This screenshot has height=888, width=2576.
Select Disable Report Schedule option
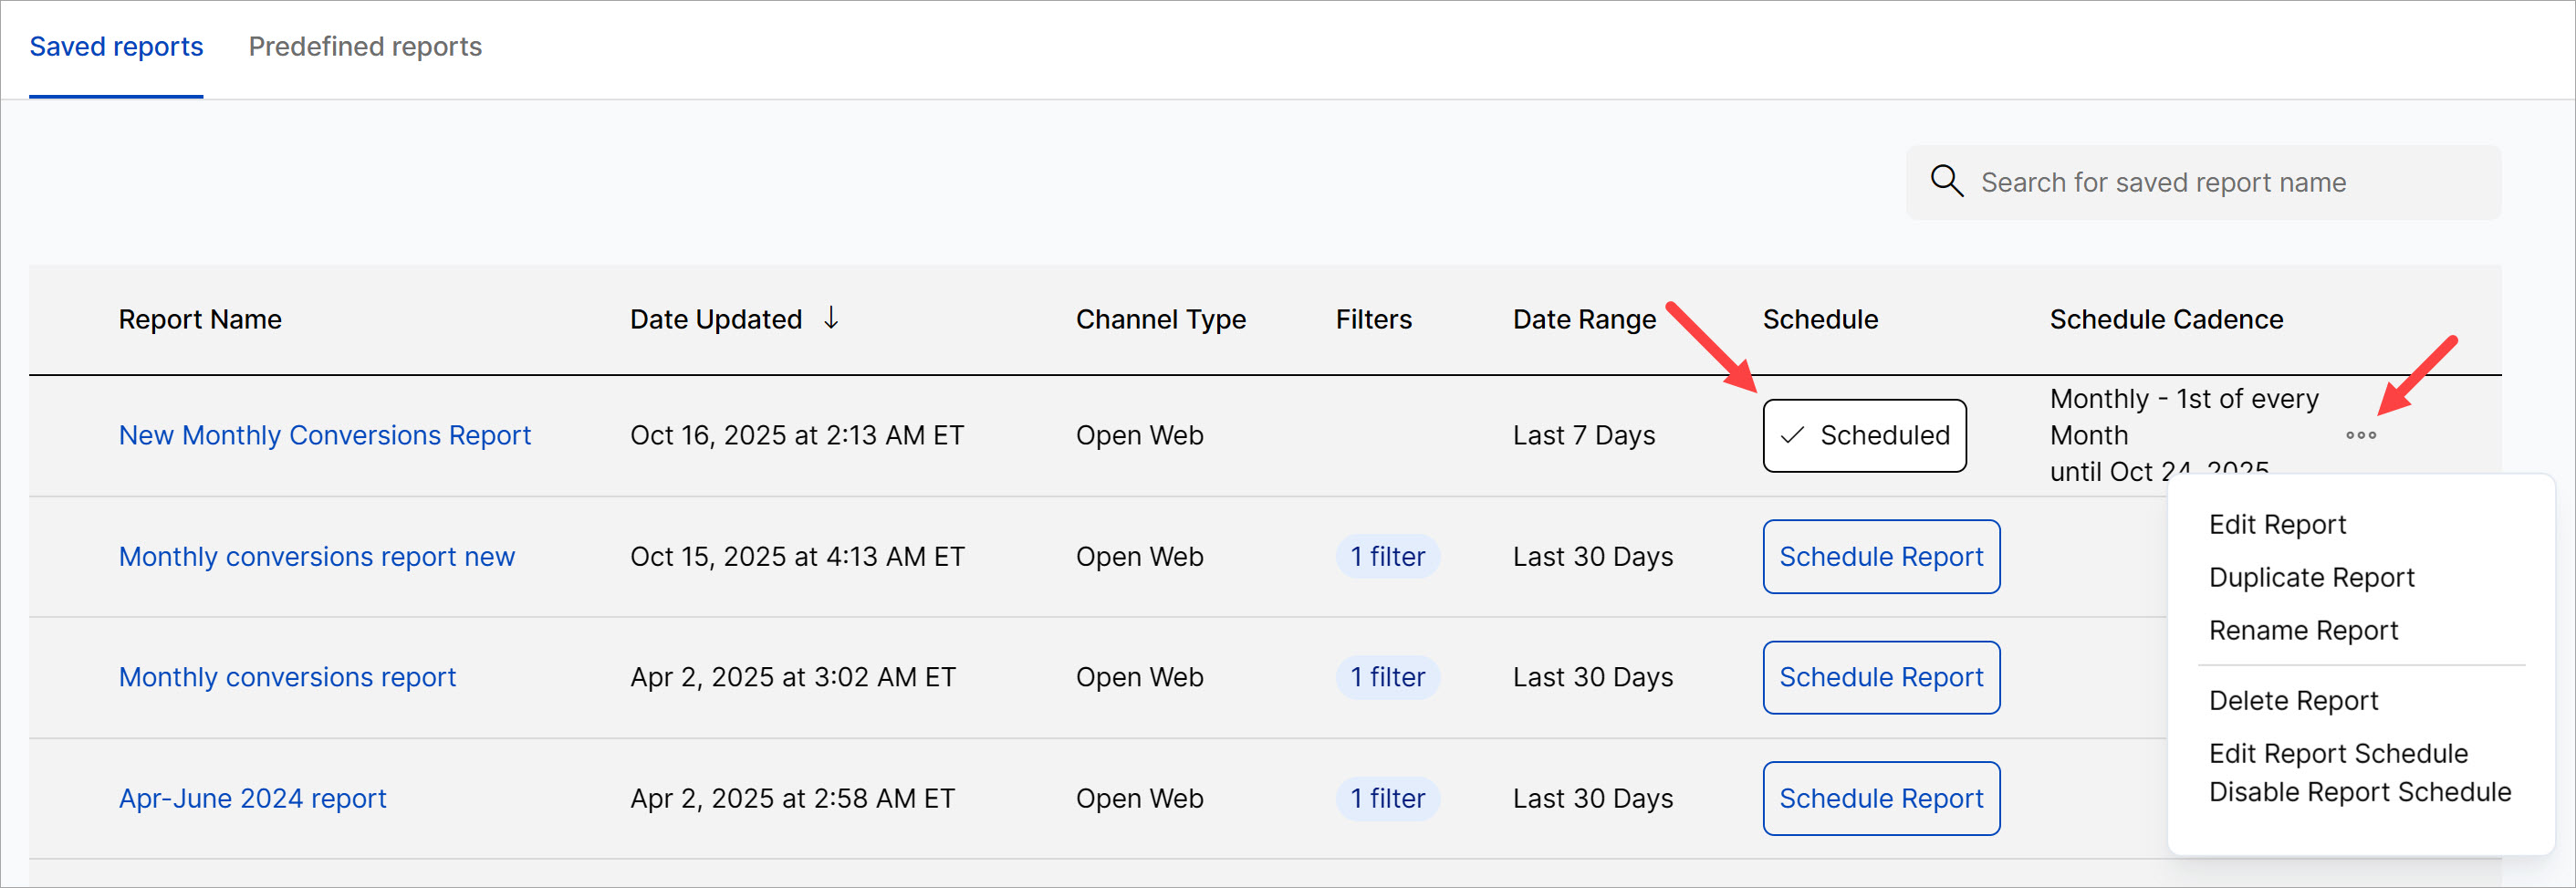click(2359, 792)
